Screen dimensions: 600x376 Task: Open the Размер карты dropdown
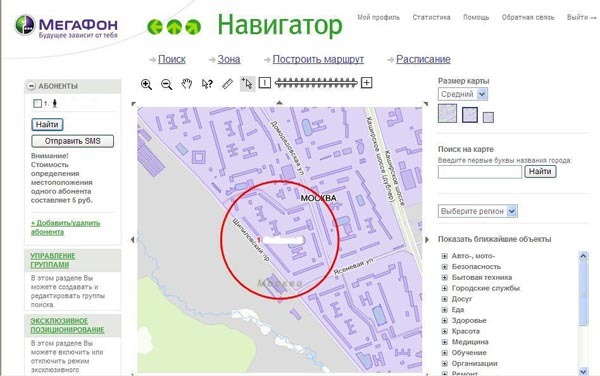(x=463, y=94)
